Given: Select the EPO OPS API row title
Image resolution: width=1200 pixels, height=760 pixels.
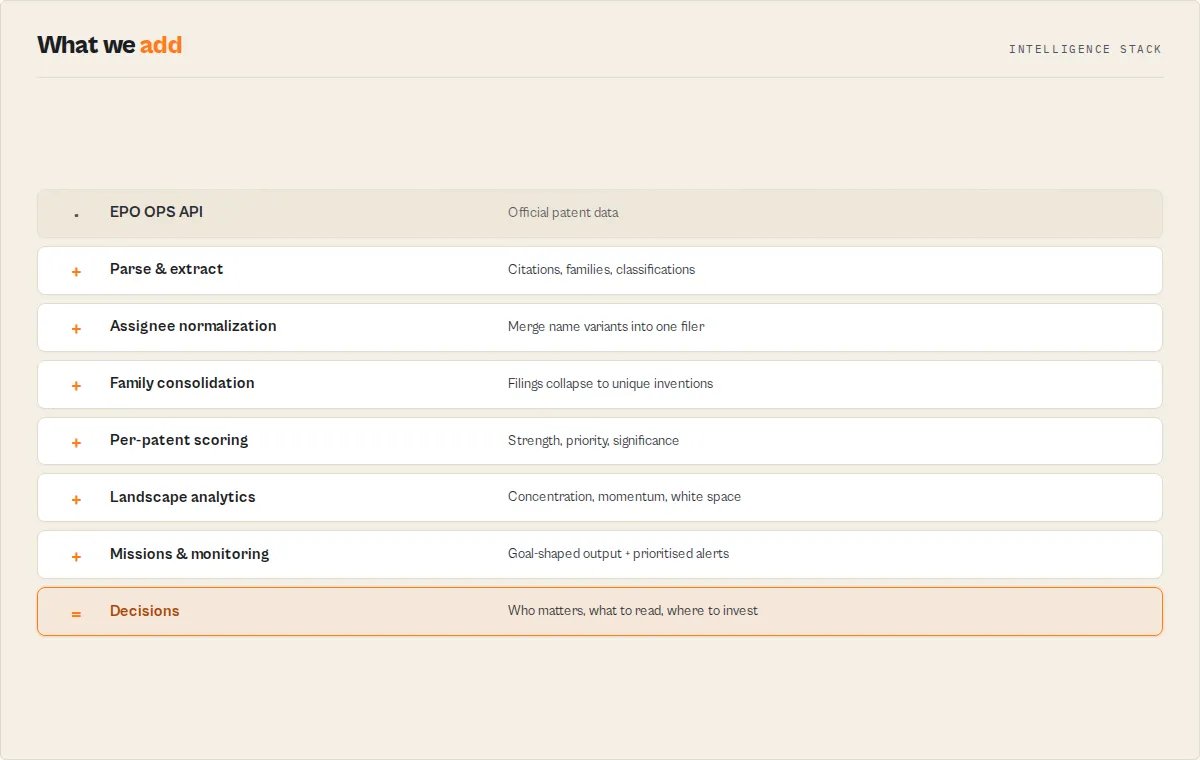Looking at the screenshot, I should 156,212.
